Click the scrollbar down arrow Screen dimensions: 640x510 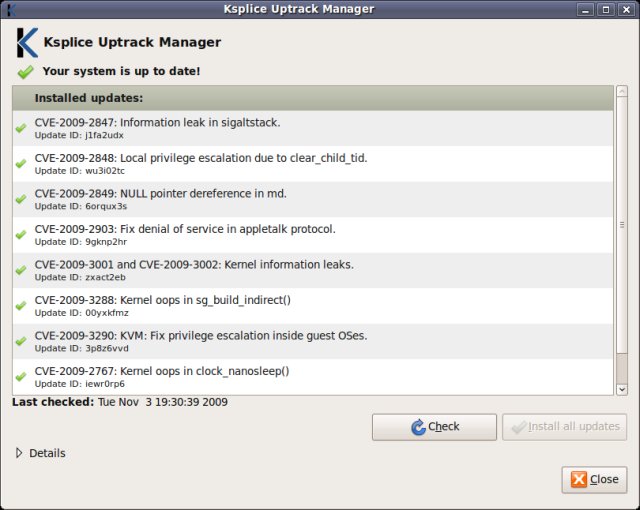[621, 389]
